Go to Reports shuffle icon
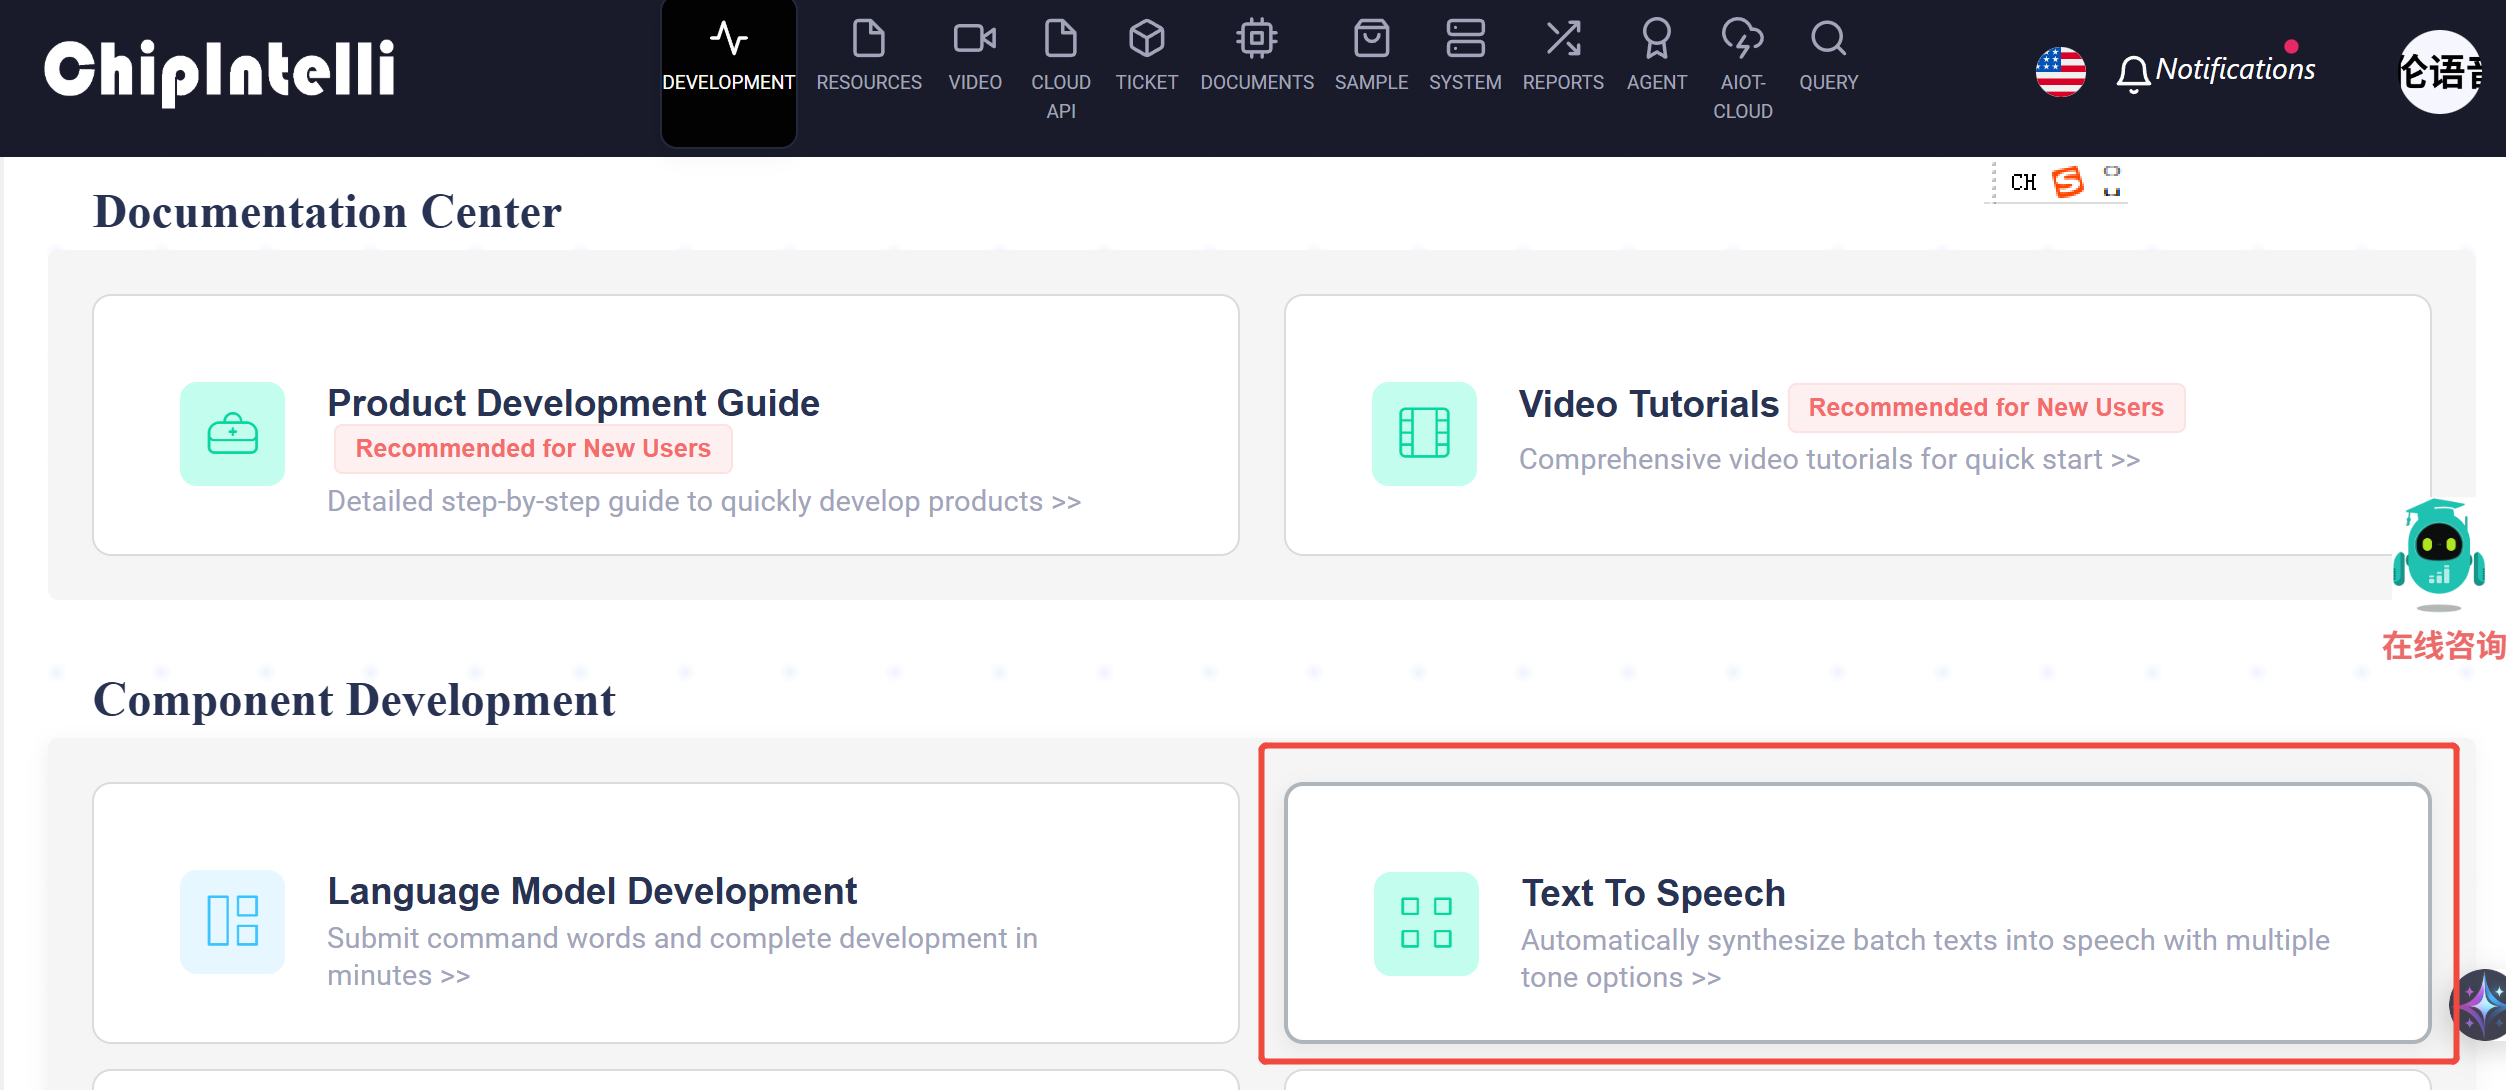The width and height of the screenshot is (2506, 1090). click(1562, 40)
